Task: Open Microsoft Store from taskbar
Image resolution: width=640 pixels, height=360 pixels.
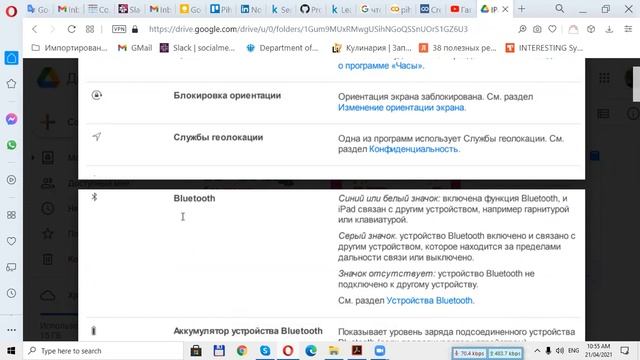Action: (x=196, y=351)
